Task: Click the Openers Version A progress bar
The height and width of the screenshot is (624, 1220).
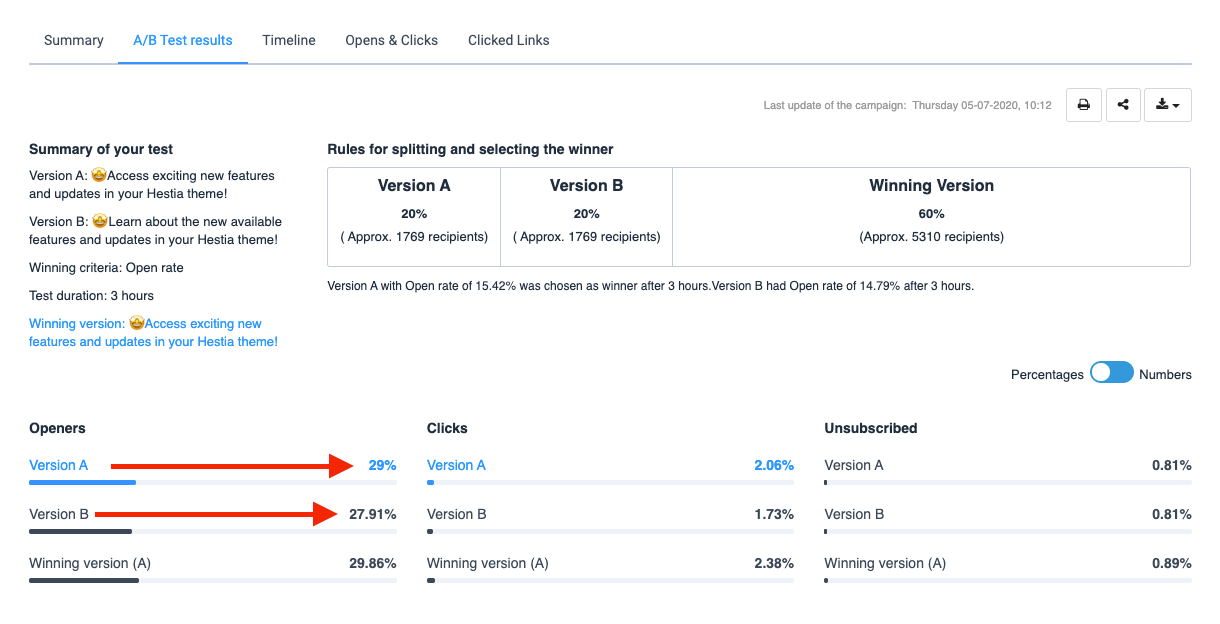Action: point(213,482)
